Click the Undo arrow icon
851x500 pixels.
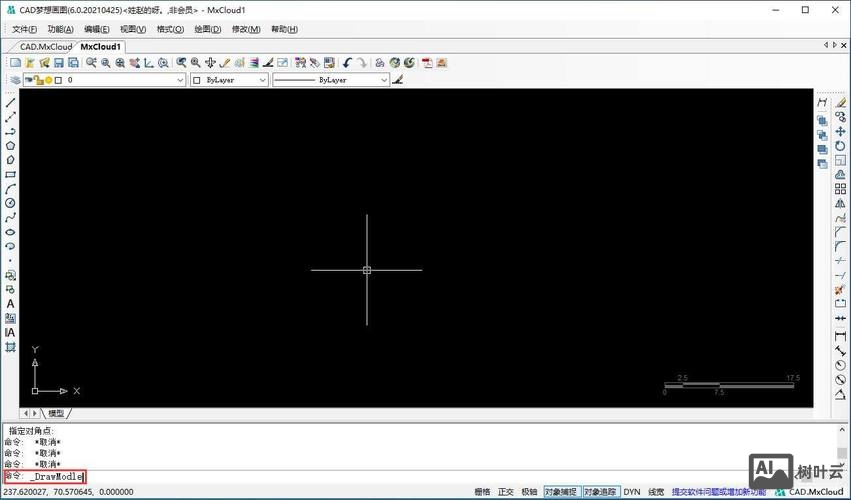pyautogui.click(x=347, y=63)
